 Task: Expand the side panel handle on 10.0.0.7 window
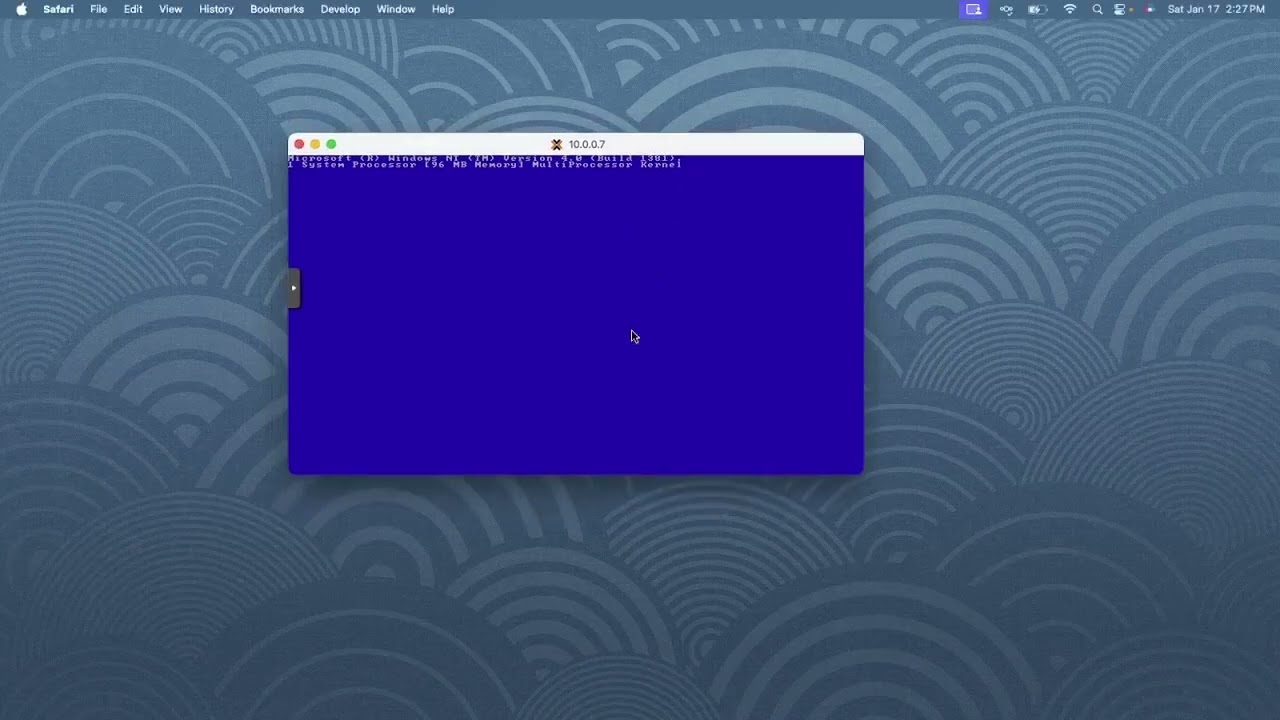click(x=294, y=288)
